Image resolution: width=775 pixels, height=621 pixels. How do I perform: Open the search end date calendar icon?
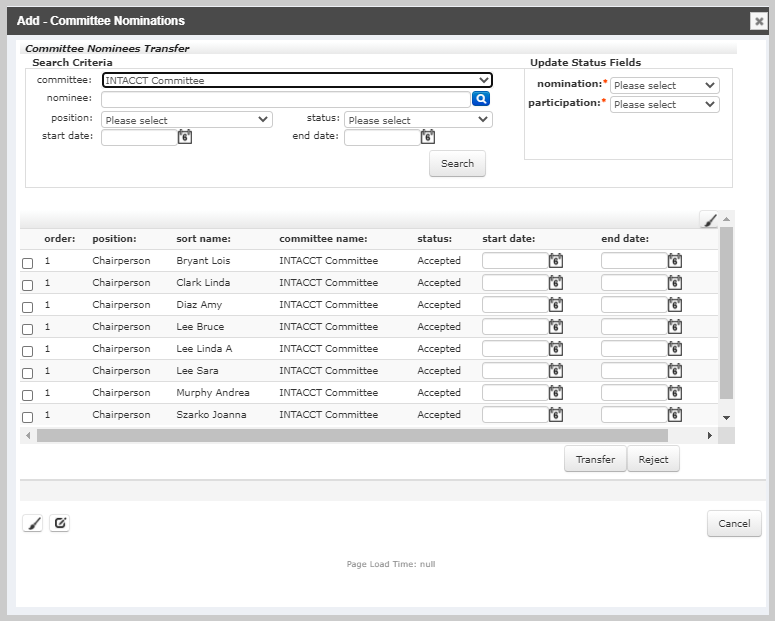[428, 137]
